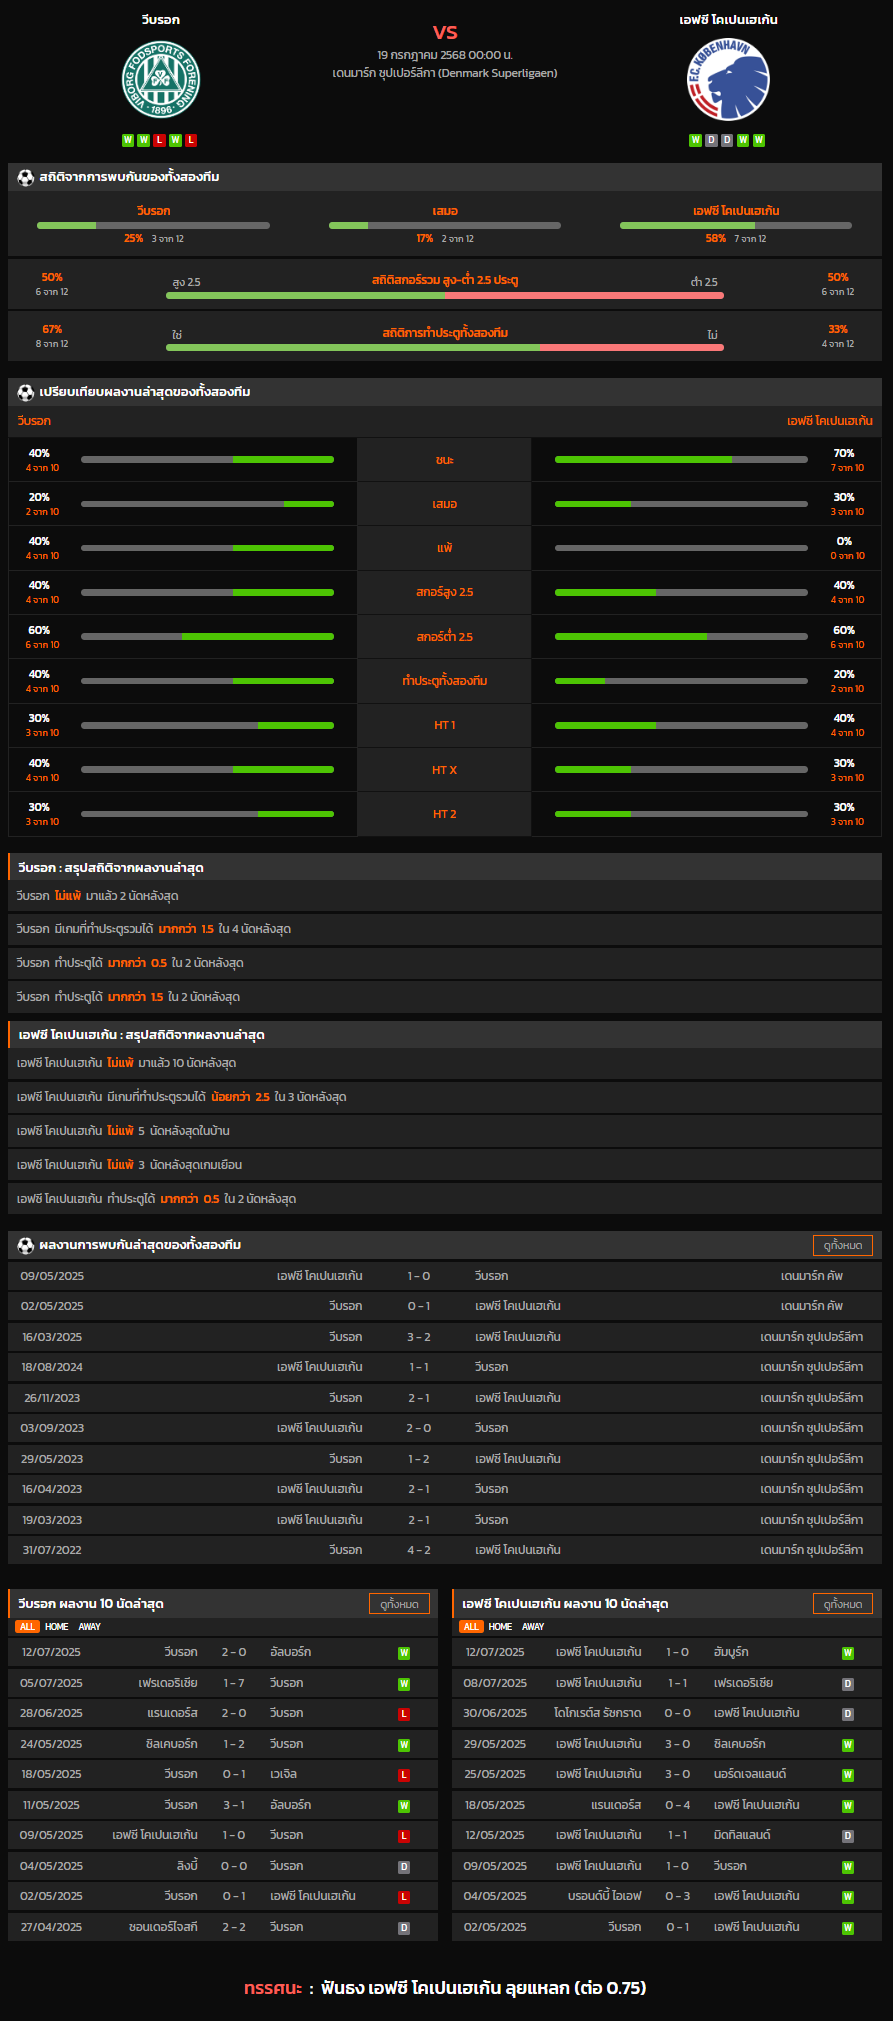Click last L form badge under Viborg logo
This screenshot has height=2021, width=893.
tap(191, 140)
